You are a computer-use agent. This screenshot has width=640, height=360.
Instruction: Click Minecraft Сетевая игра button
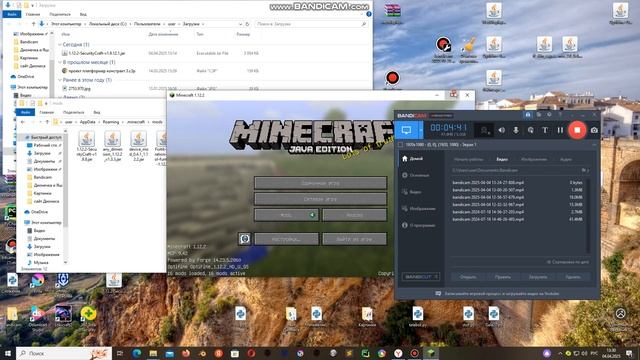point(320,199)
